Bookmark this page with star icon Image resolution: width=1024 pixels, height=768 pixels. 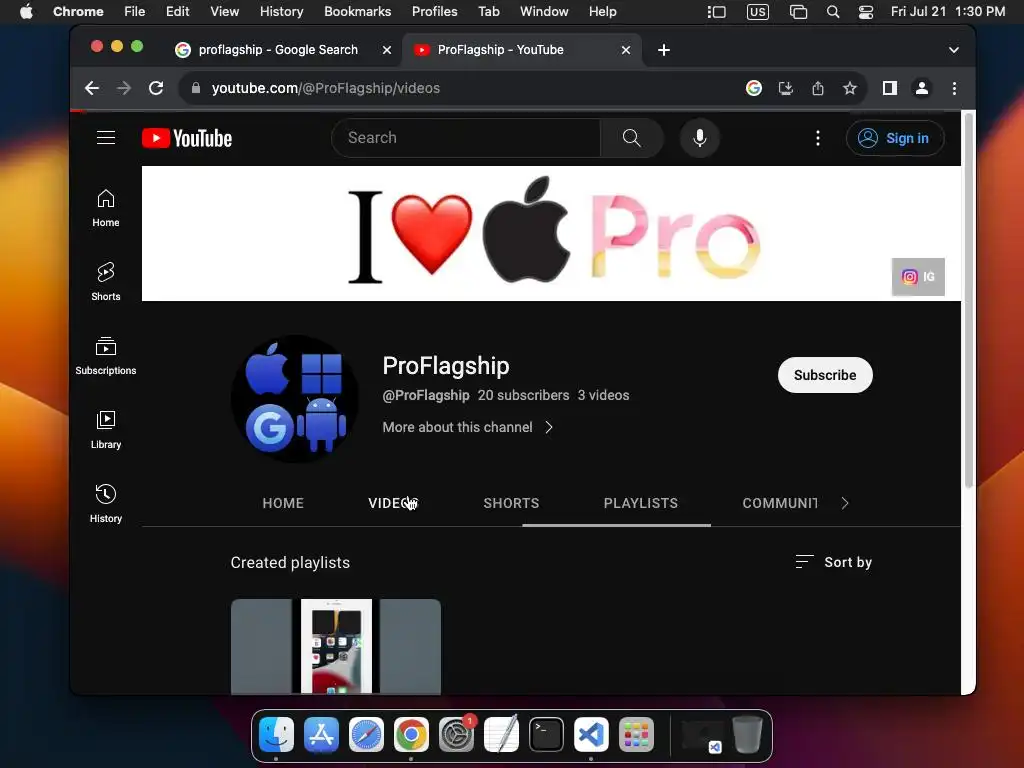click(850, 88)
